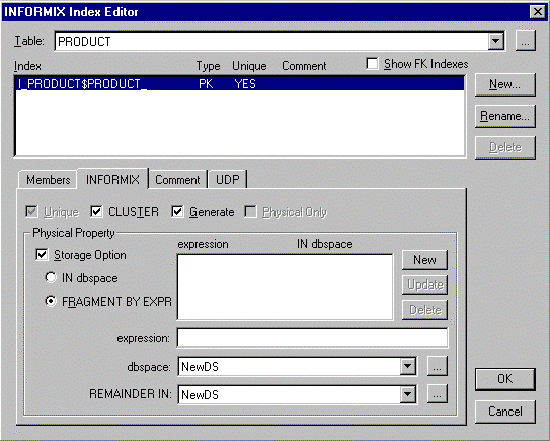550x441 pixels.
Task: Open the Comment tab
Action: (x=177, y=180)
